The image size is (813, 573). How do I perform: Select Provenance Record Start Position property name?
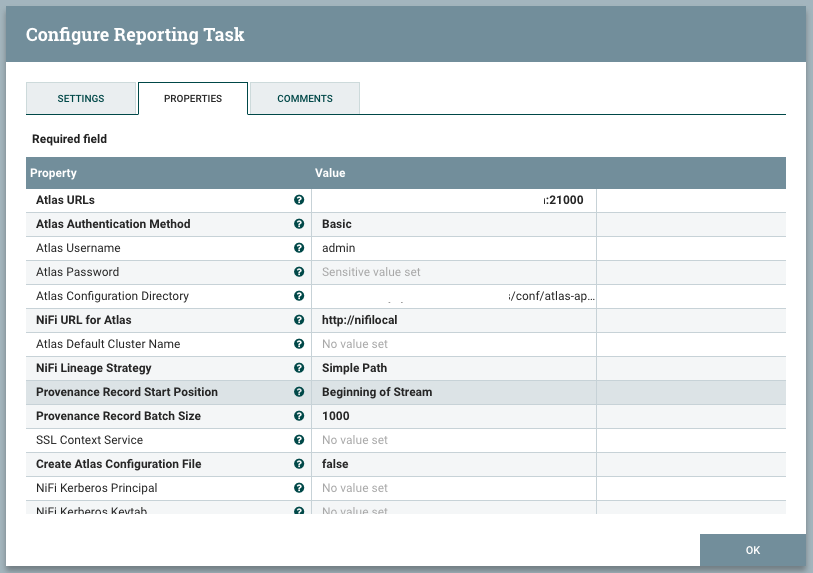[127, 392]
